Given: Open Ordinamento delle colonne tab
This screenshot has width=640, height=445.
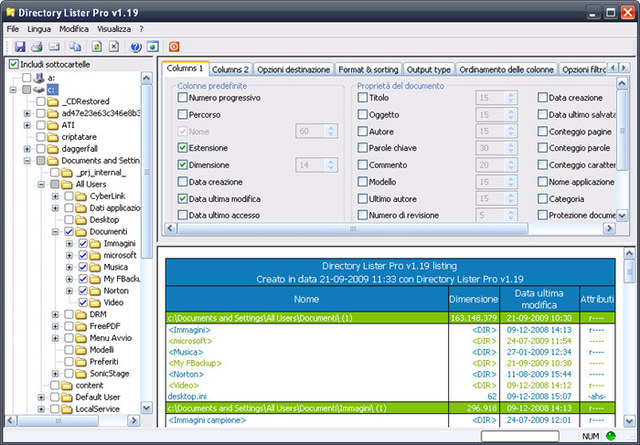Looking at the screenshot, I should pos(507,69).
